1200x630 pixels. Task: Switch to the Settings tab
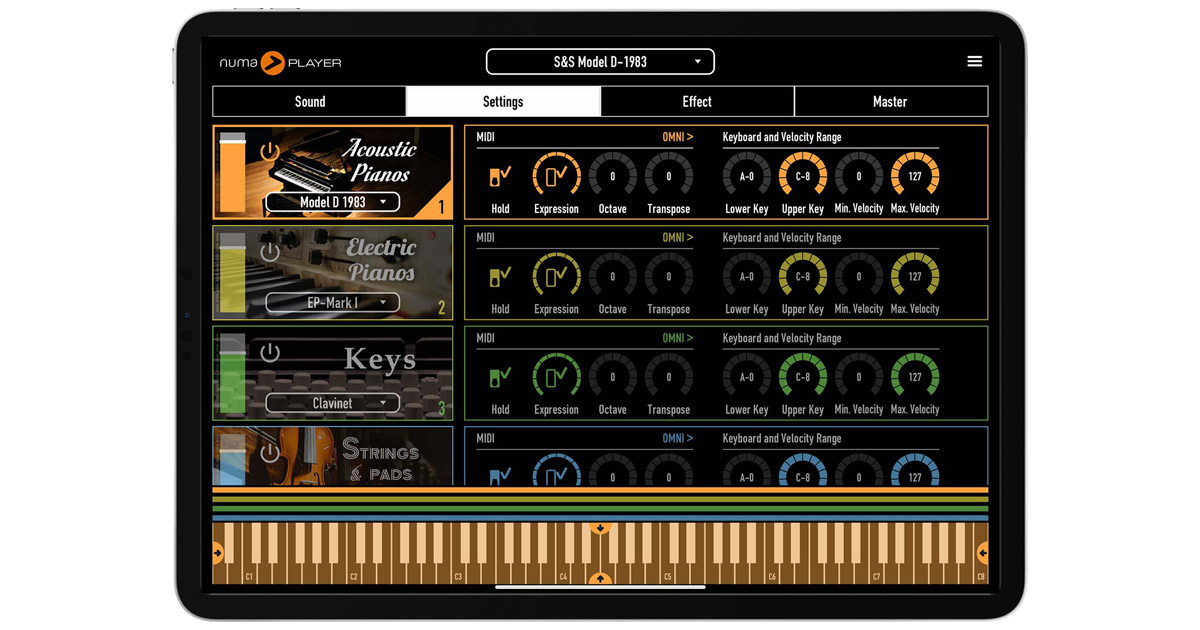[503, 102]
